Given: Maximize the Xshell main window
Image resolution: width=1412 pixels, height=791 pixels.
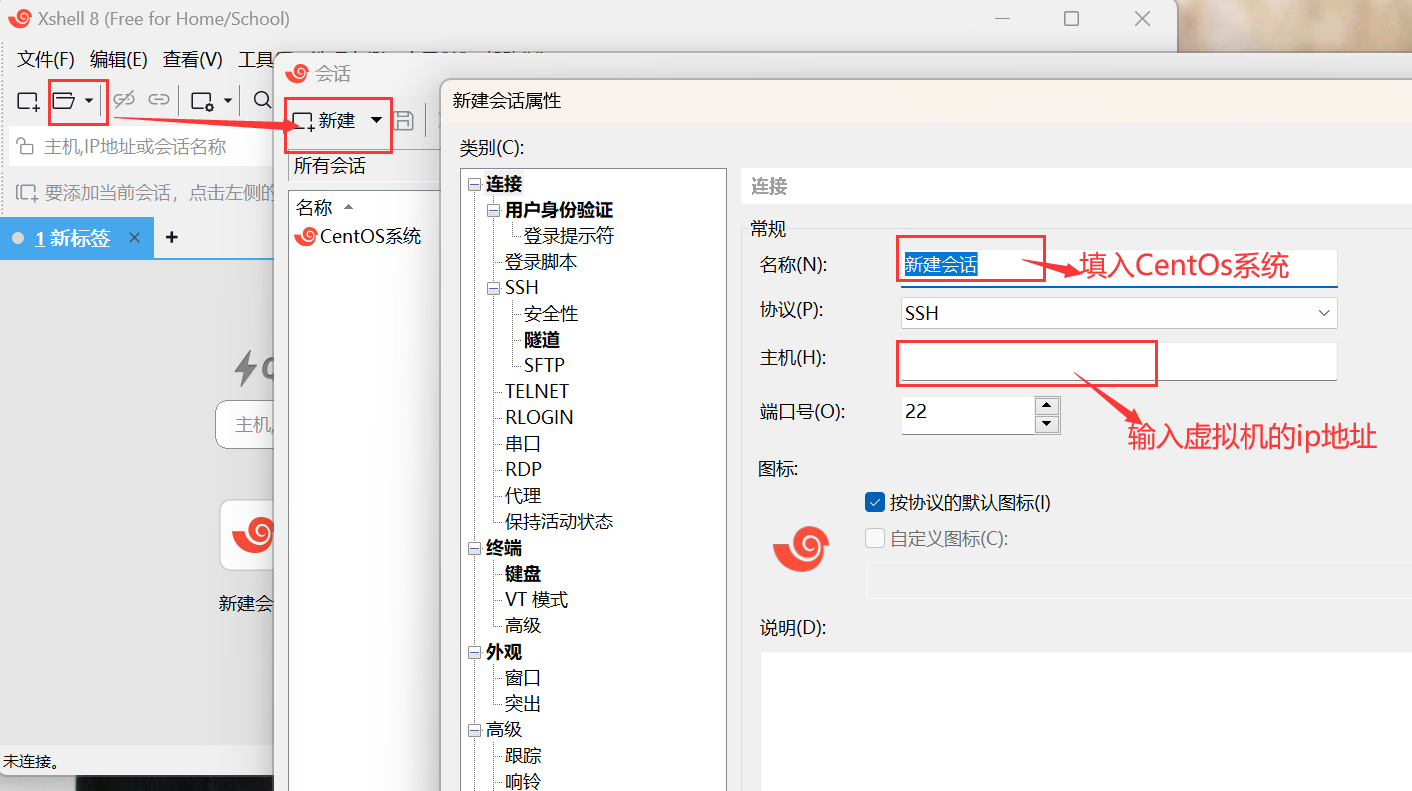Looking at the screenshot, I should tap(1071, 18).
